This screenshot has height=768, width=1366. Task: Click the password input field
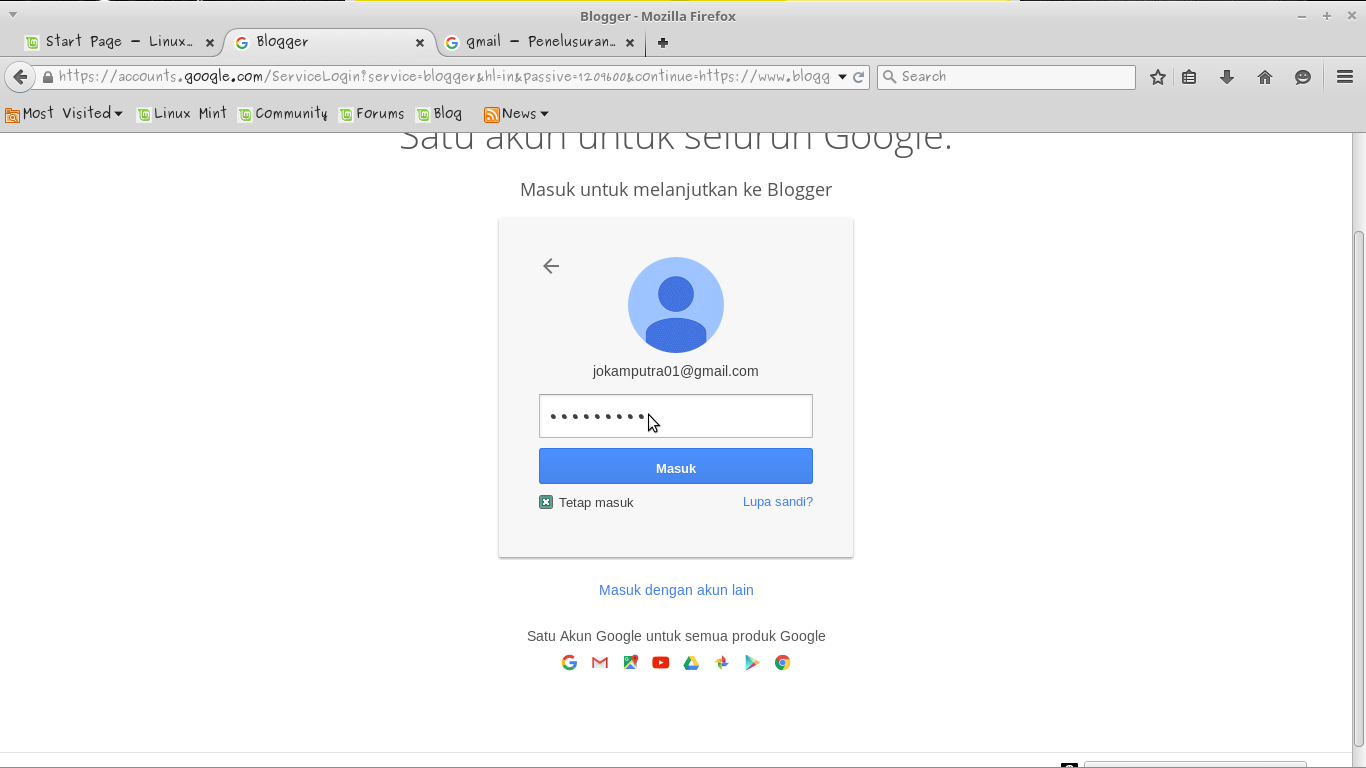click(676, 416)
